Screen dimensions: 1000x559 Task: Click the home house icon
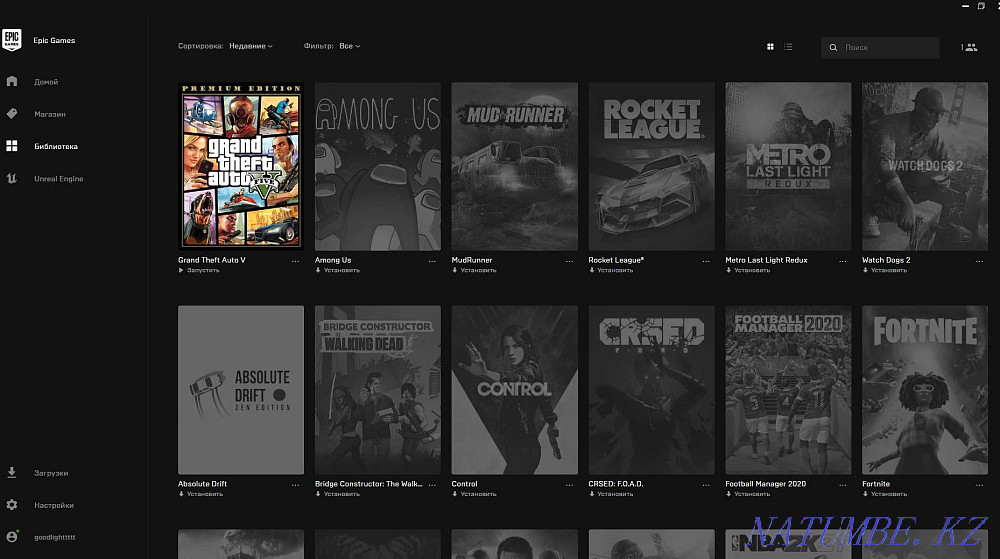pos(11,81)
